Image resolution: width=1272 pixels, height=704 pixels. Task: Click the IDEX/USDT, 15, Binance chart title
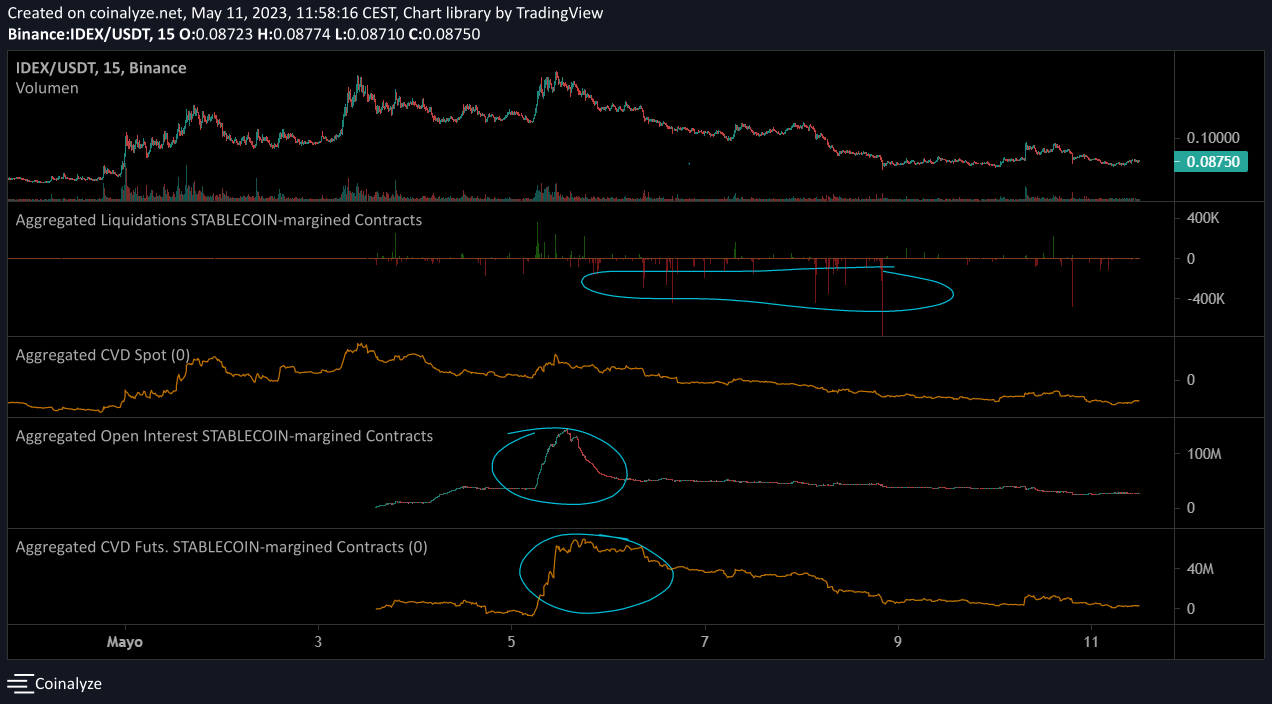point(101,68)
